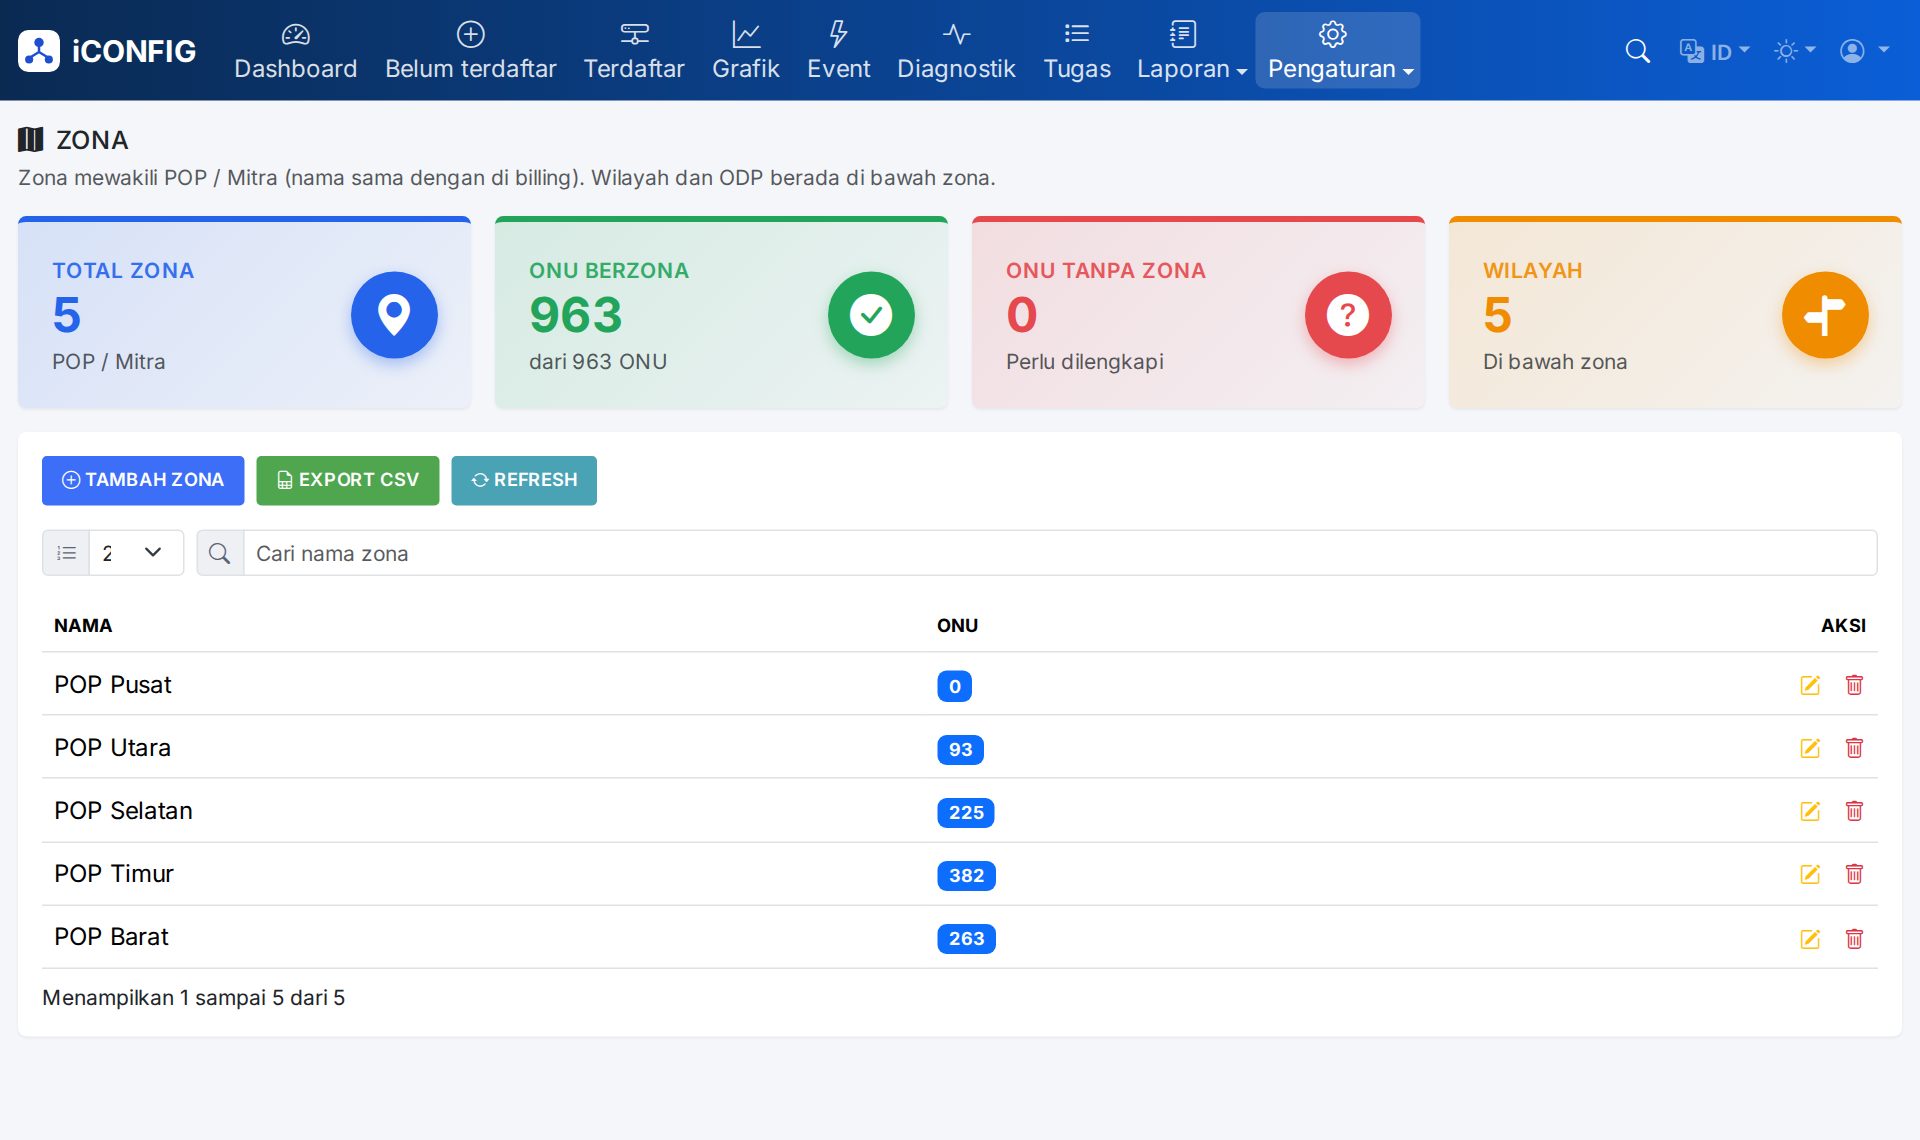Click the 382 ONU badge for POP Timur
Viewport: 1920px width, 1140px height.
point(966,875)
